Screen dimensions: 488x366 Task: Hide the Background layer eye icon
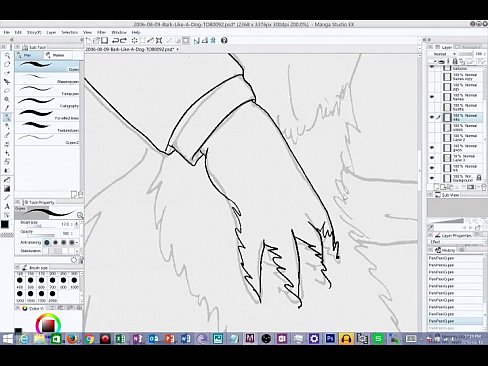coord(432,178)
